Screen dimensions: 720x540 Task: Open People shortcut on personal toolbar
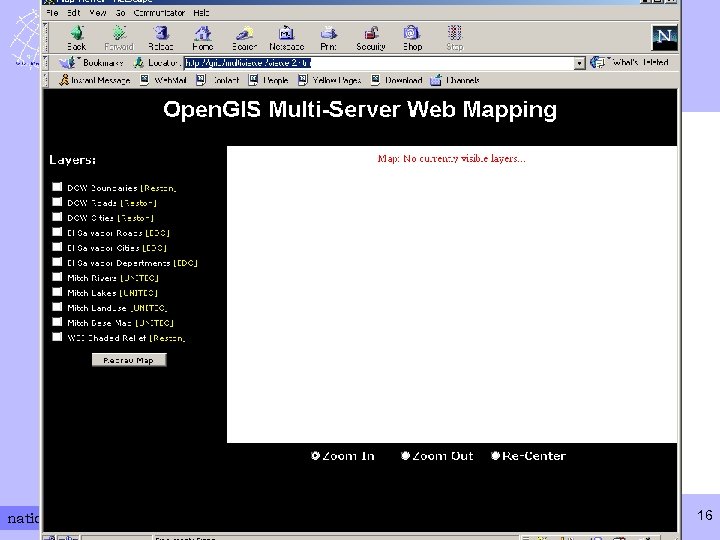click(269, 80)
